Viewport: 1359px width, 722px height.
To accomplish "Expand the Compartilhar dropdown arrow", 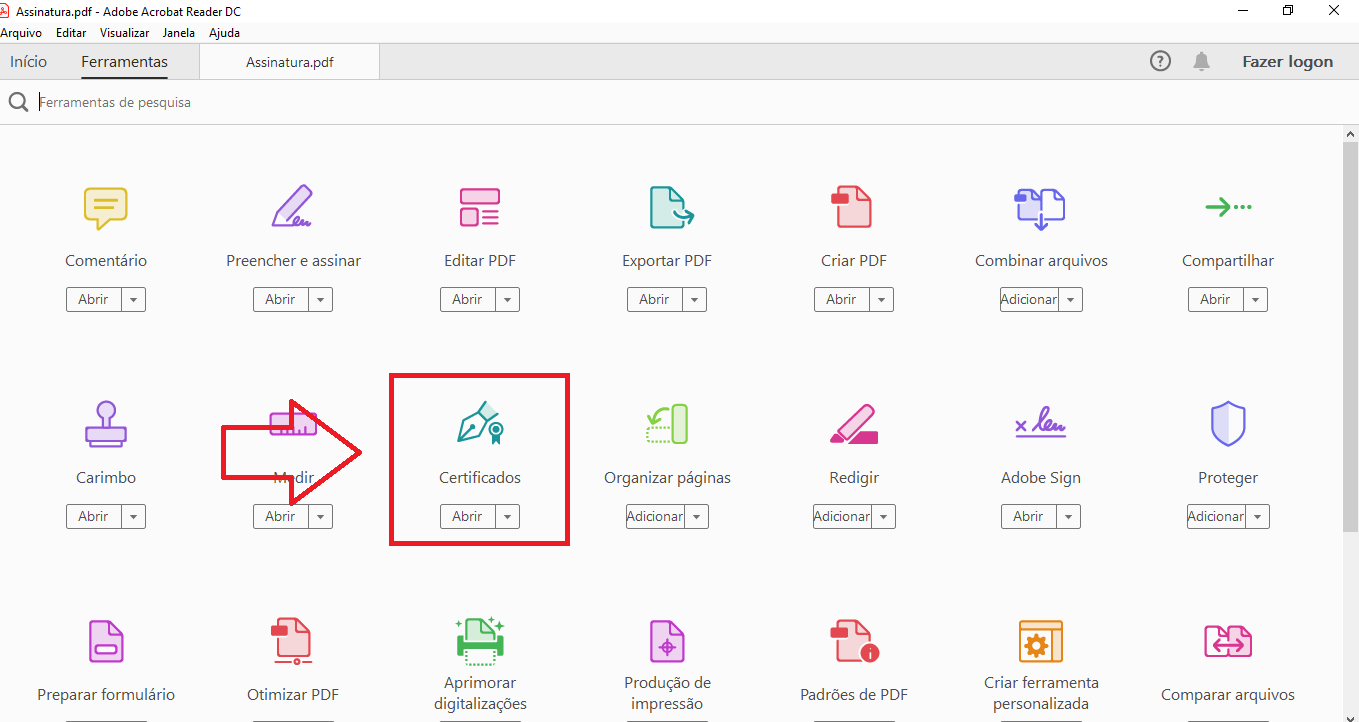I will (1256, 299).
